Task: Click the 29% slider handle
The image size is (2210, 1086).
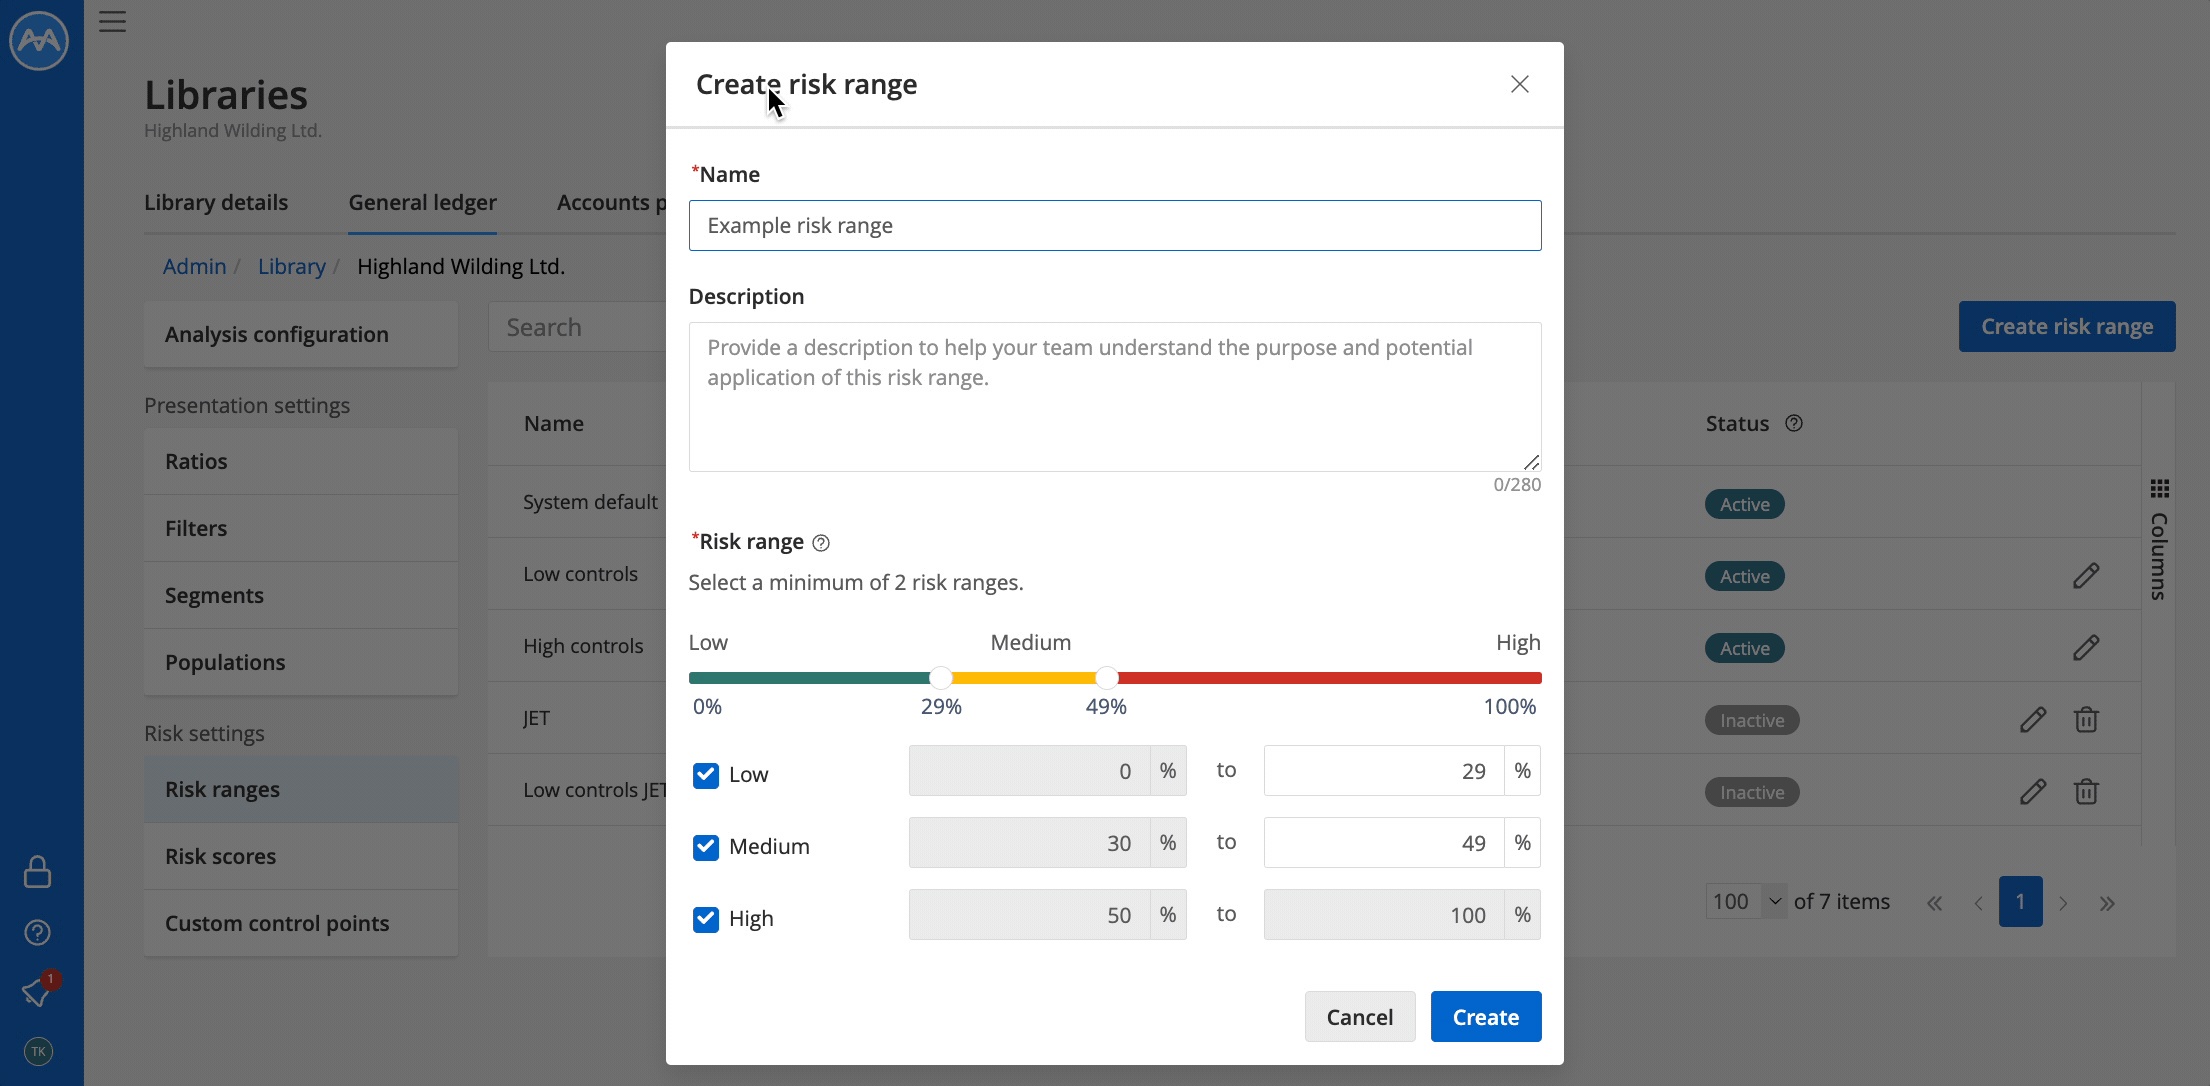Action: point(940,678)
